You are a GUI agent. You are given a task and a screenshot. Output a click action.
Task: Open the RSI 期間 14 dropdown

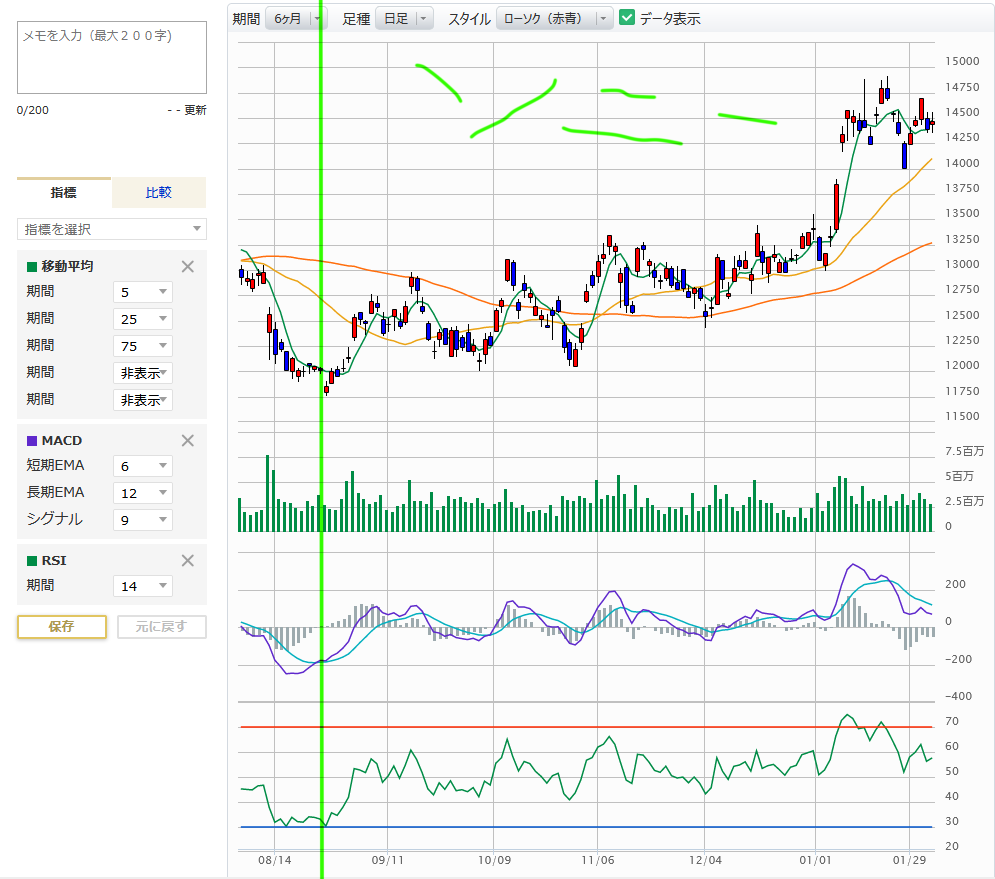(143, 586)
